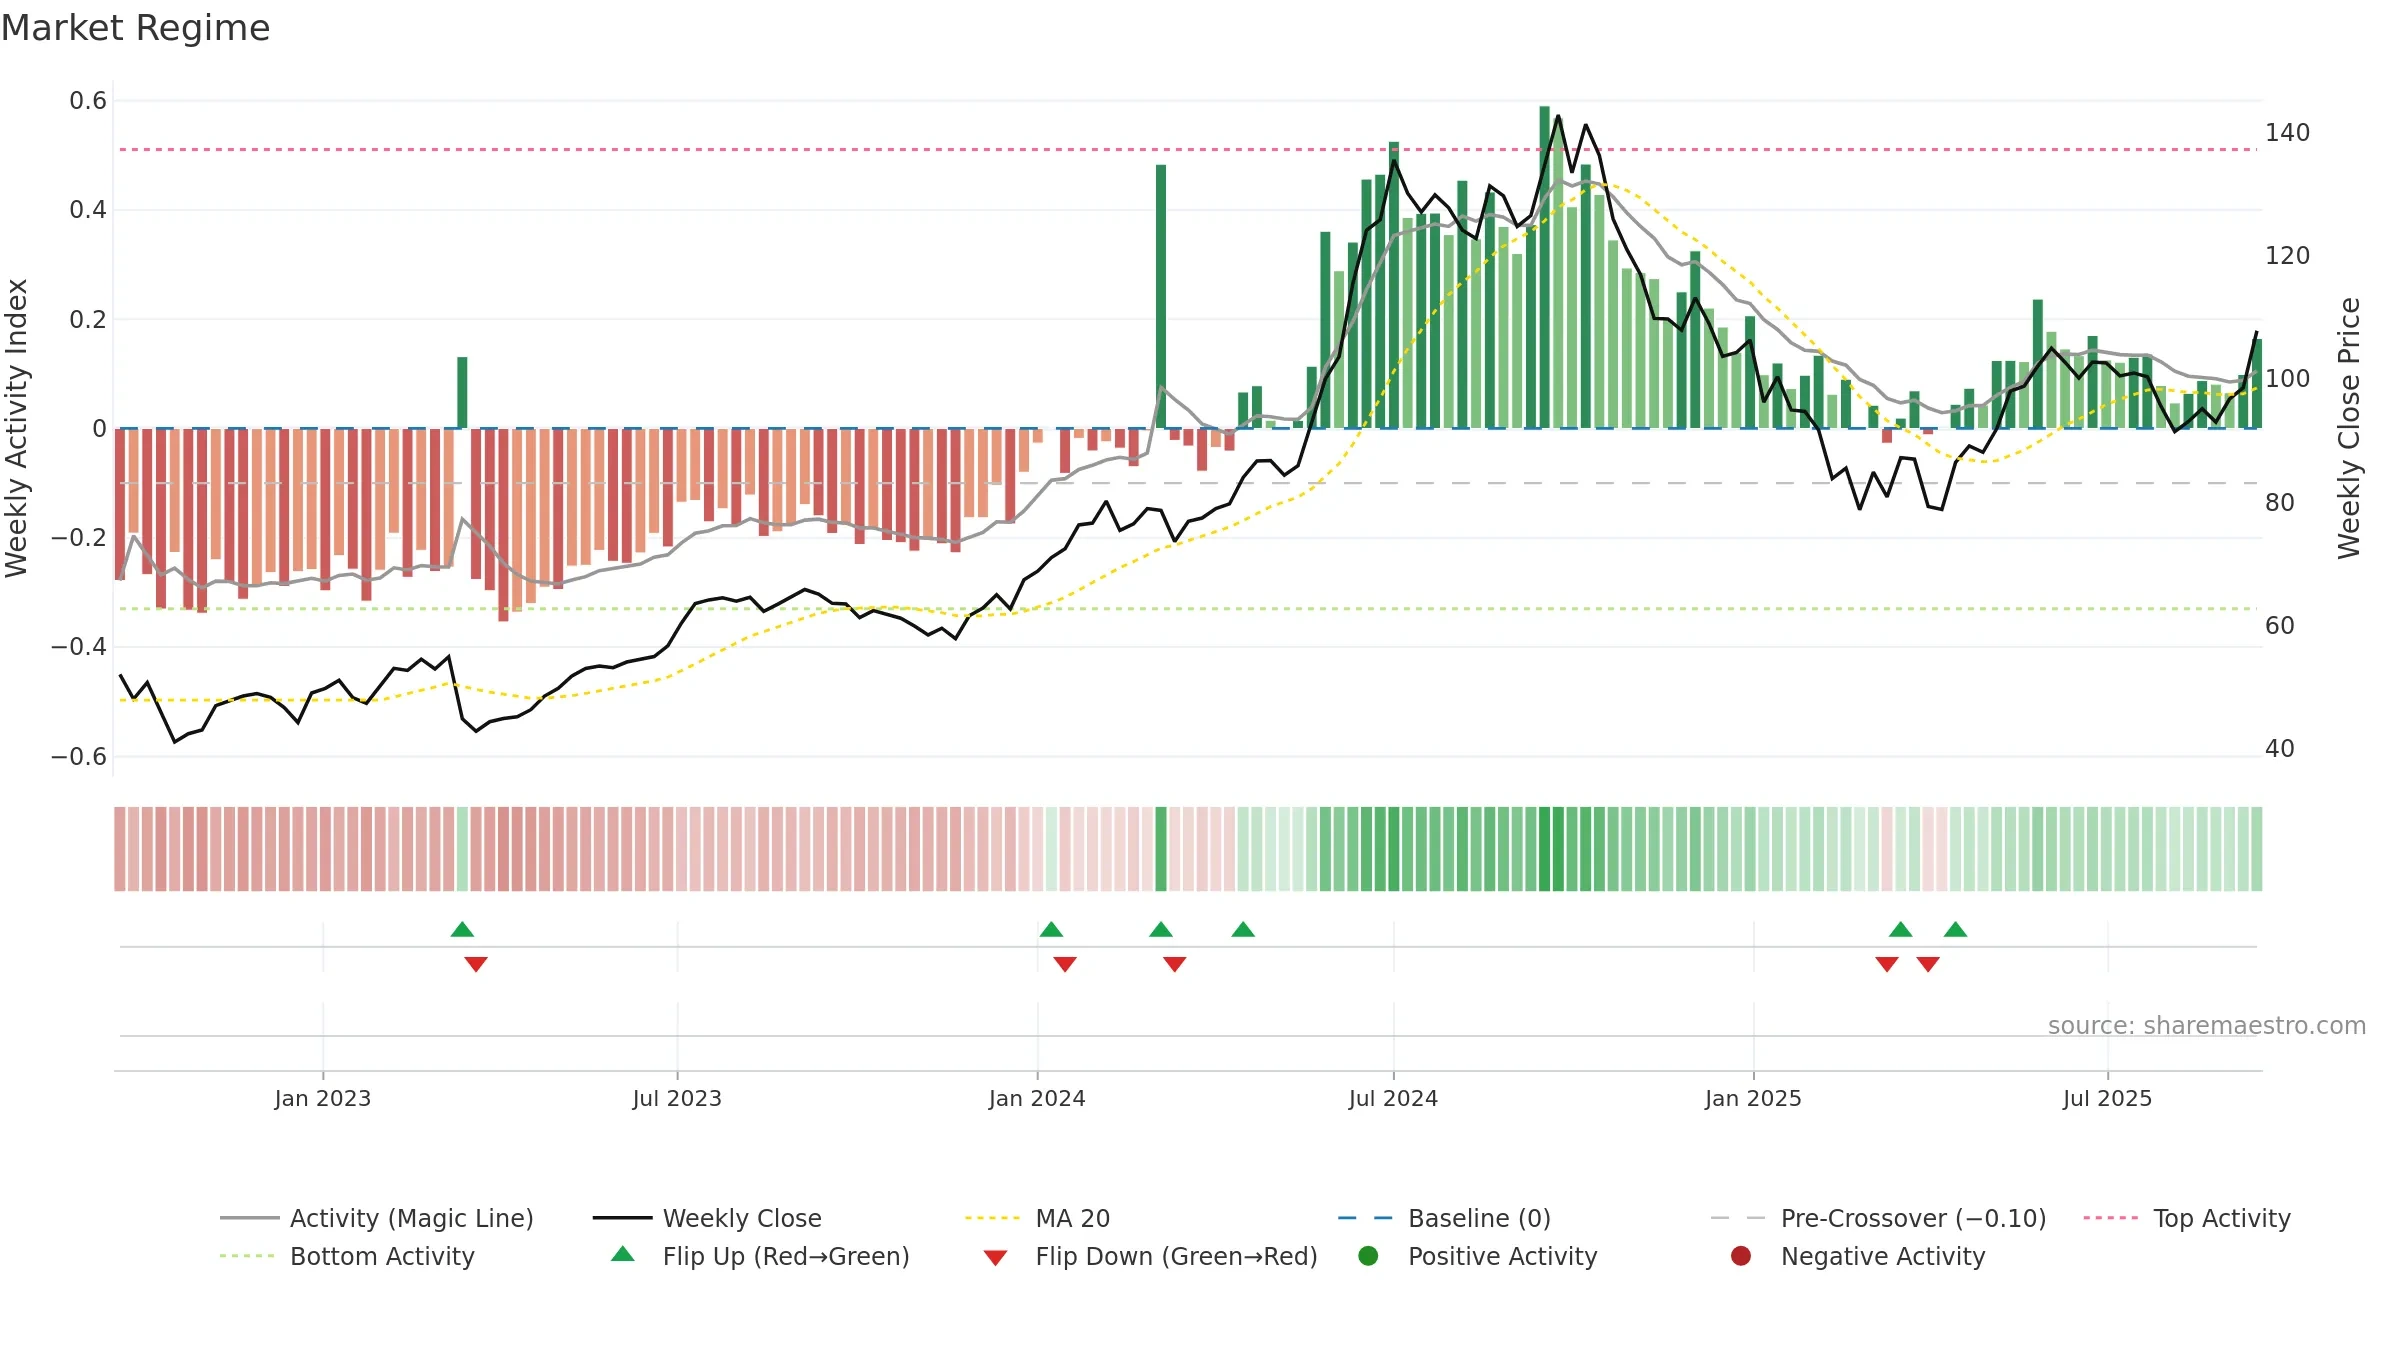Click the red flip-down triangle just after Jan 2024
The width and height of the screenshot is (2400, 1350).
coord(1065,964)
